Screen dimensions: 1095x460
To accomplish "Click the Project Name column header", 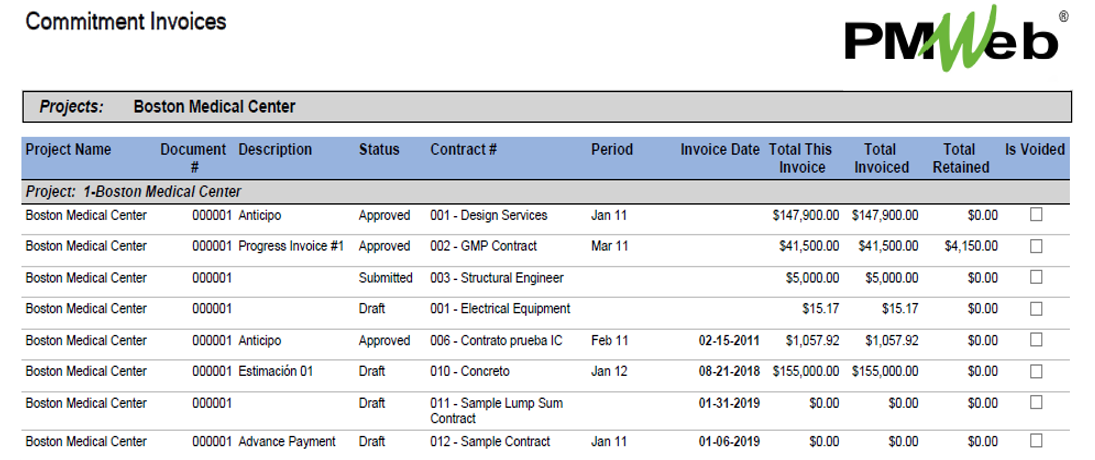I will coord(68,149).
